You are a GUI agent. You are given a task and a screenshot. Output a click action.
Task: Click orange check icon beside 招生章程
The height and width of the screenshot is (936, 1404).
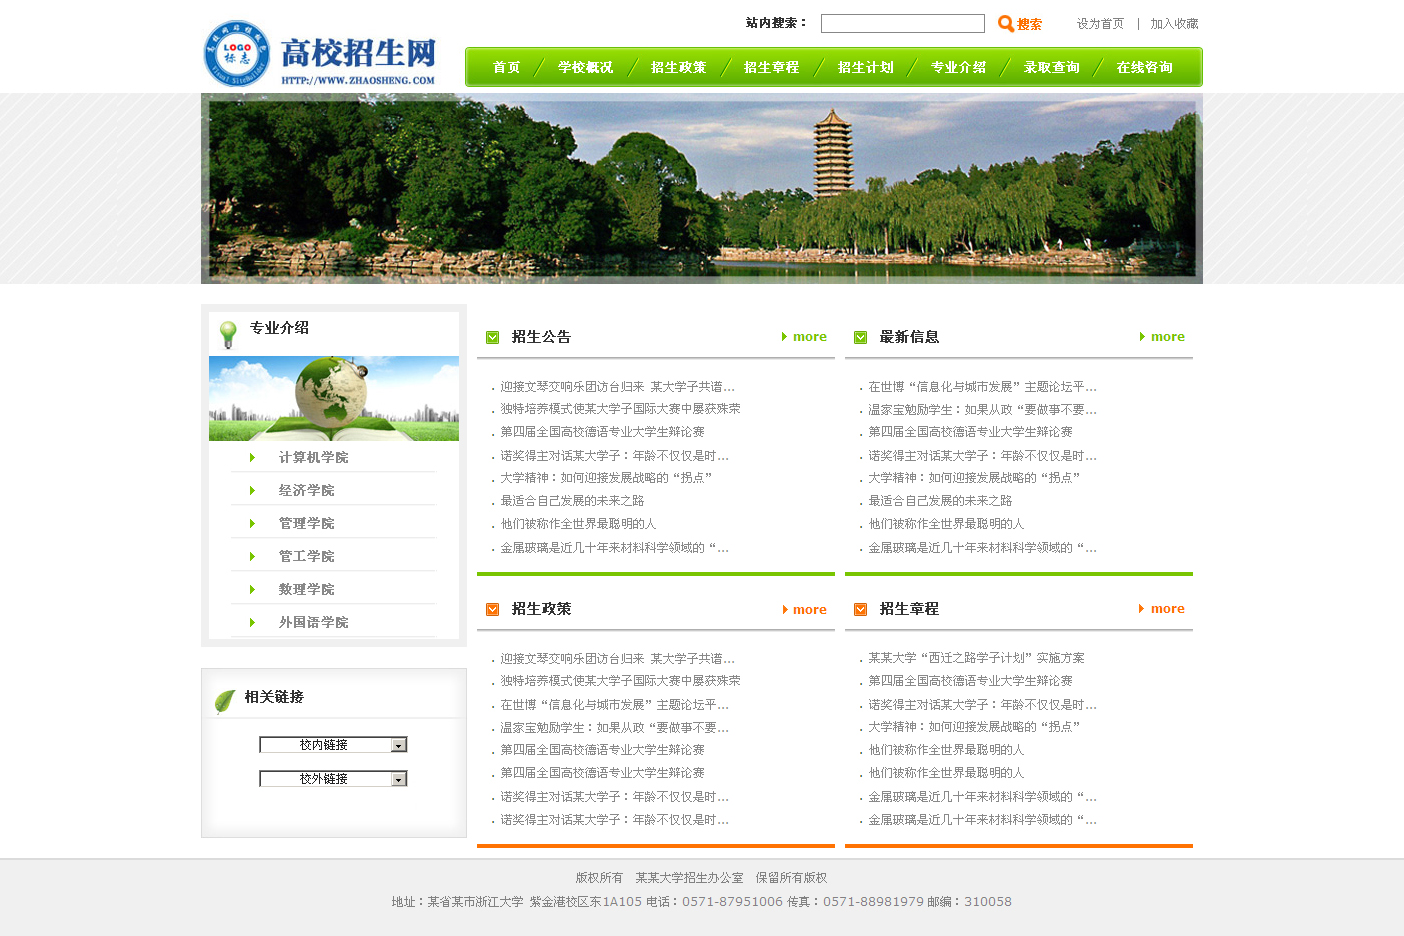click(x=860, y=609)
